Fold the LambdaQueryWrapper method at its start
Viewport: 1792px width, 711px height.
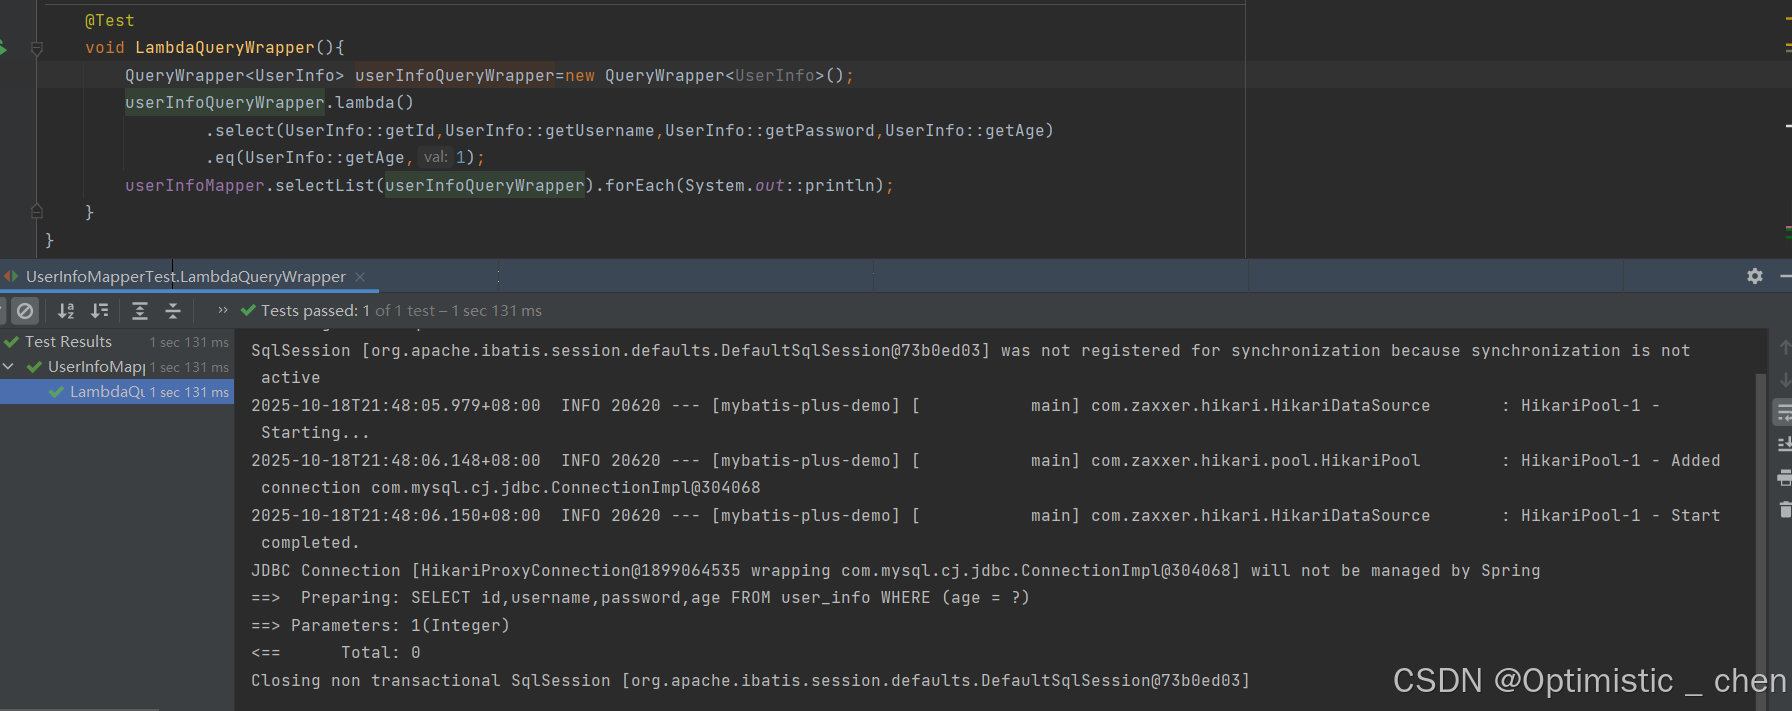(x=37, y=48)
